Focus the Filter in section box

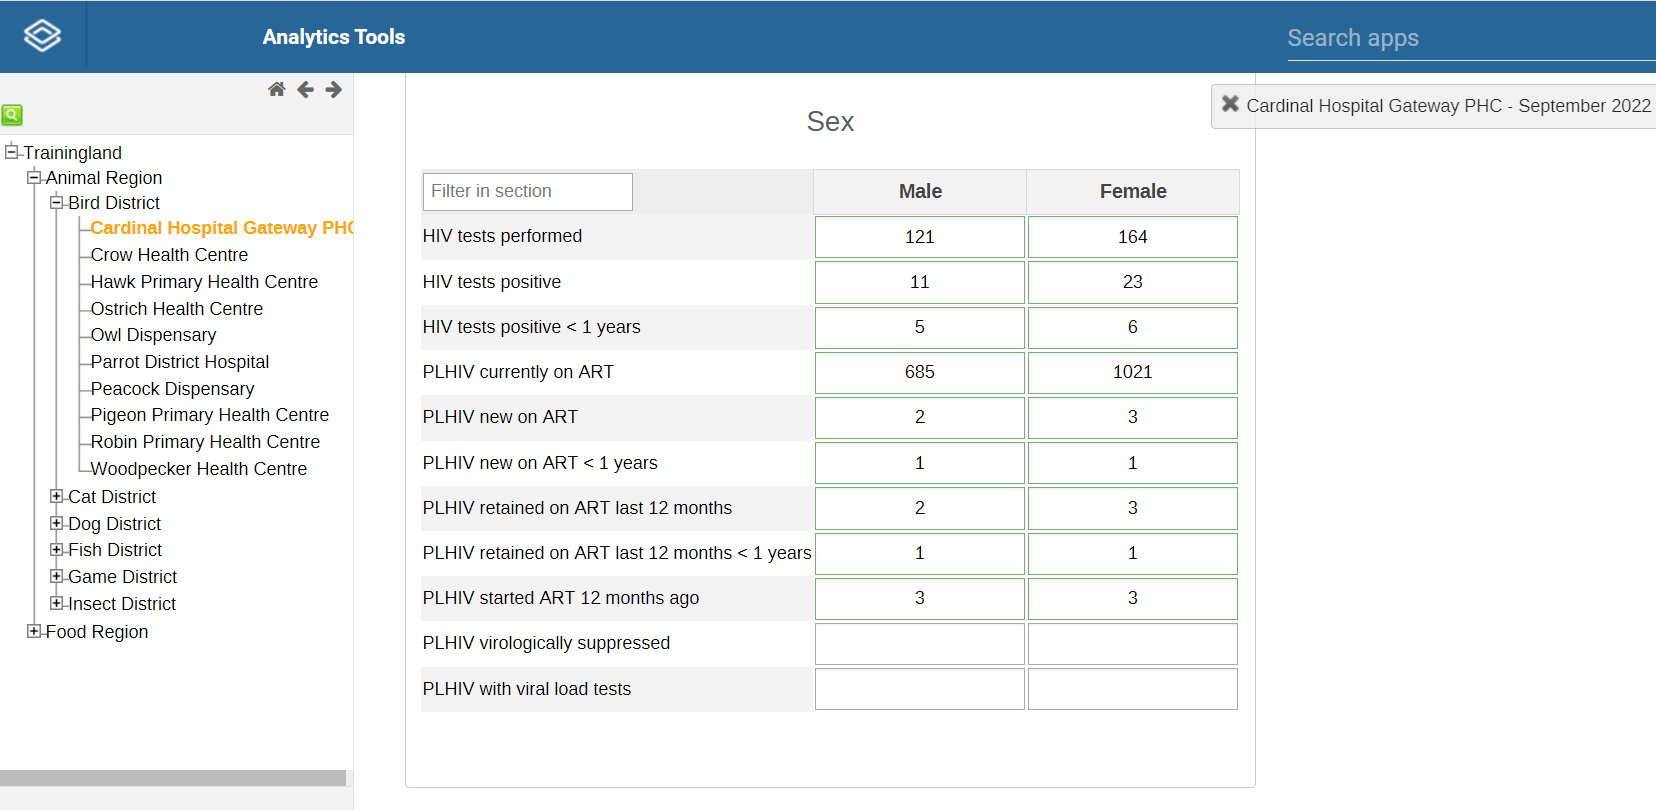click(528, 192)
